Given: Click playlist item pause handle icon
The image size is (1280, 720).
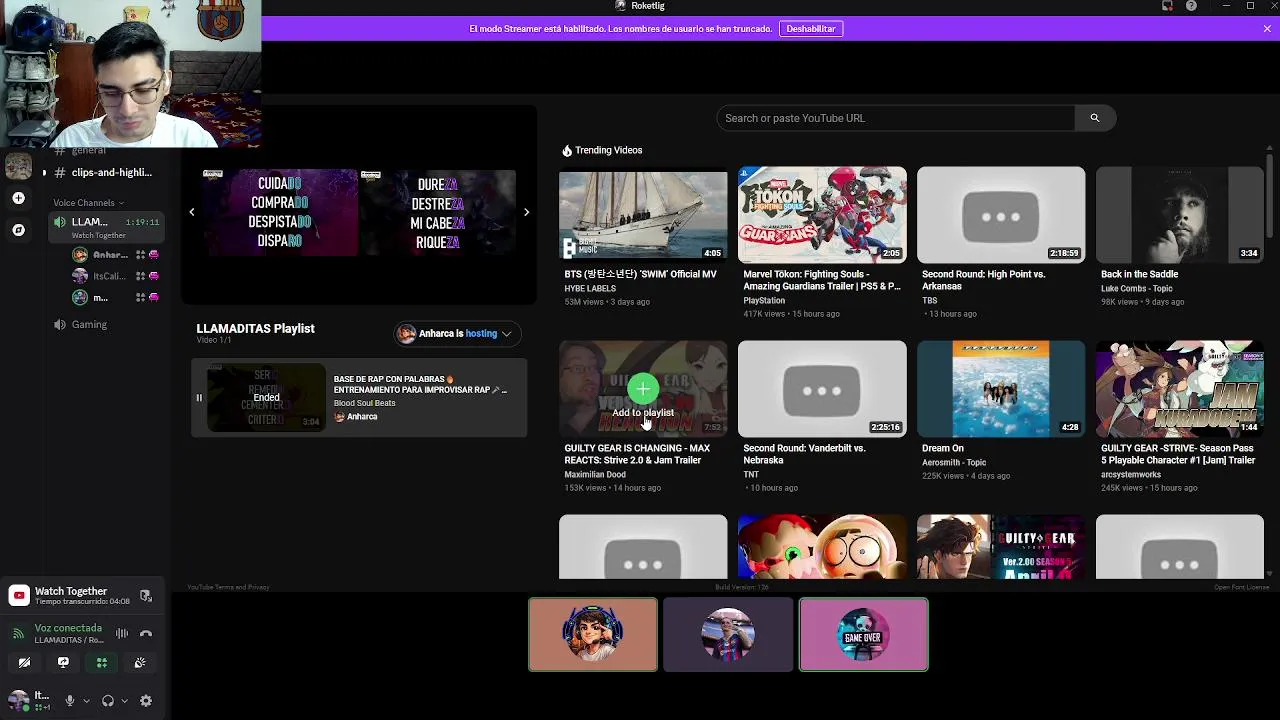Looking at the screenshot, I should click(199, 398).
